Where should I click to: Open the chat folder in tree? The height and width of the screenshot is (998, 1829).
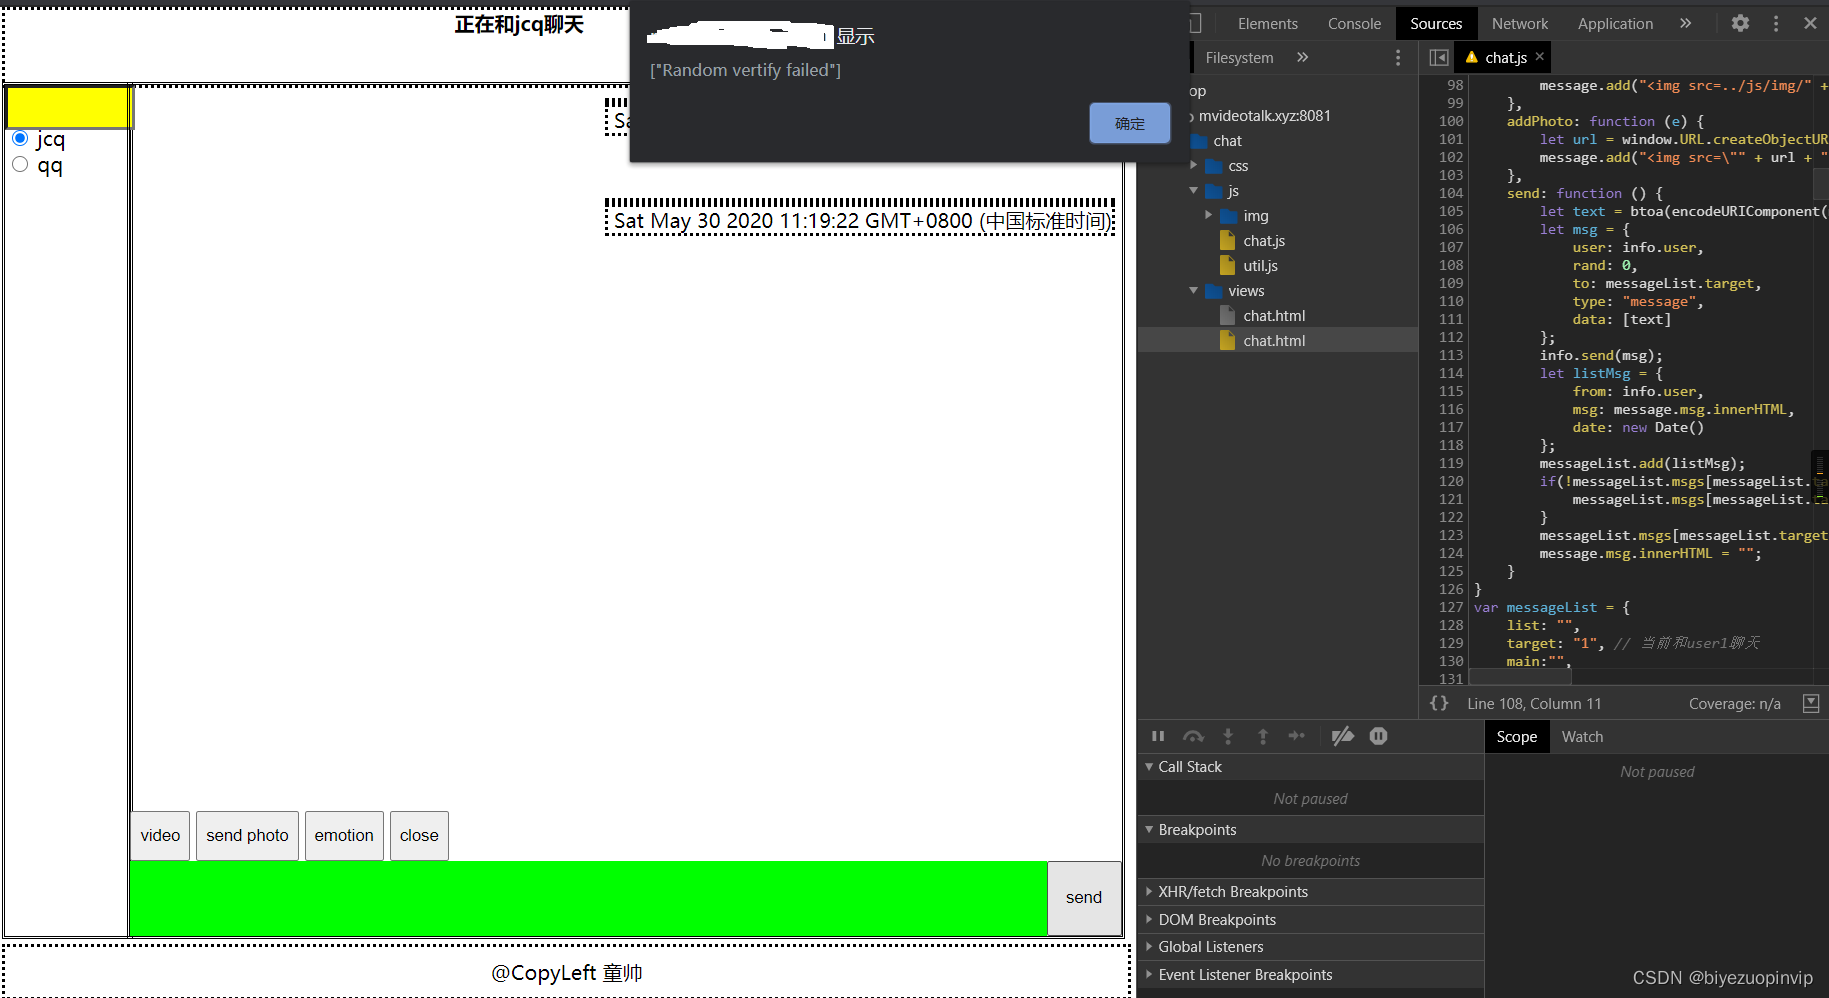(x=1227, y=141)
